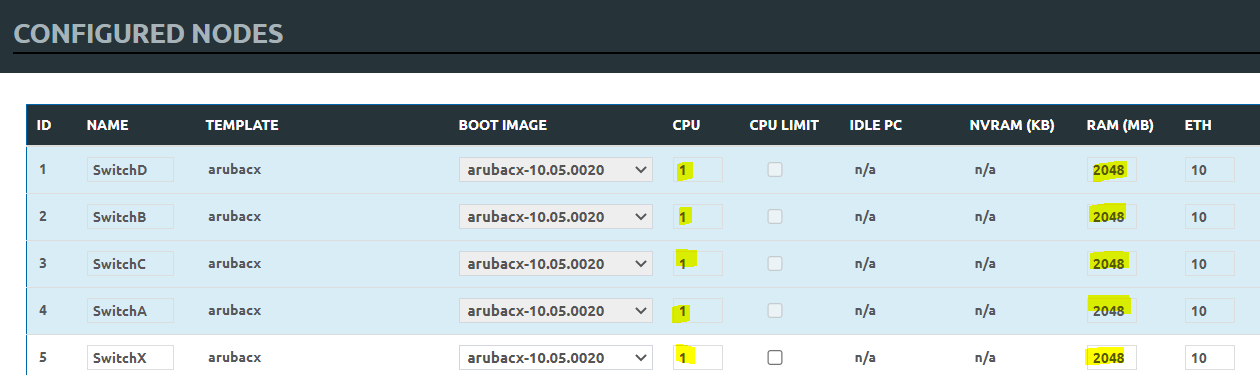The image size is (1260, 375).
Task: Click the CONFIGURED NODES title
Action: click(148, 34)
